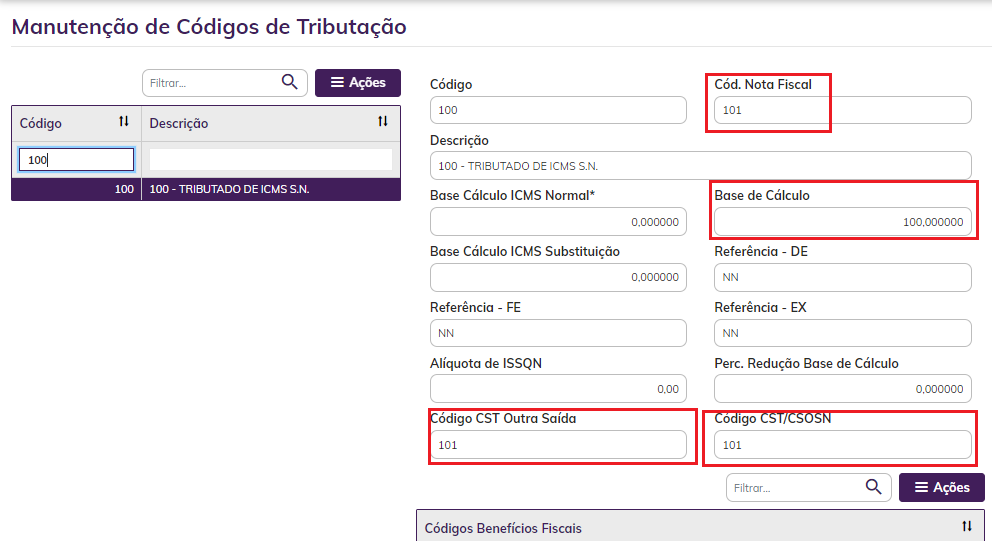
Task: Click the Código column filter box
Action: (x=76, y=160)
